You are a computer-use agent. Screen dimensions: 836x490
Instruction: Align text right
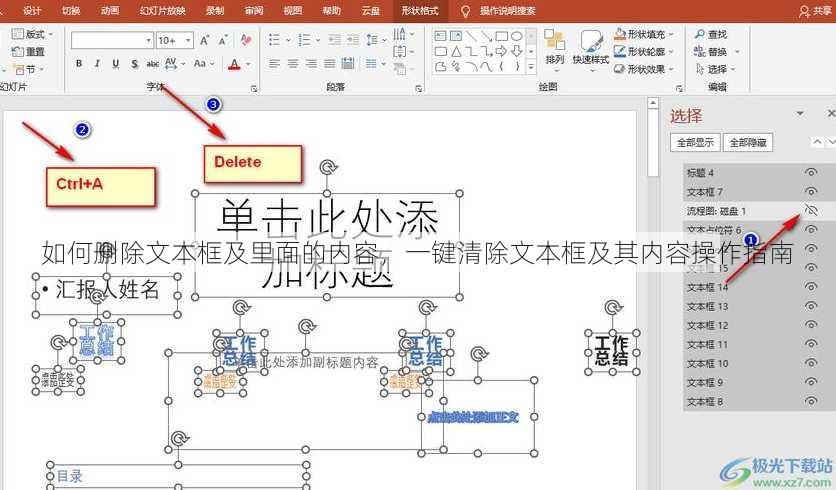(x=311, y=64)
